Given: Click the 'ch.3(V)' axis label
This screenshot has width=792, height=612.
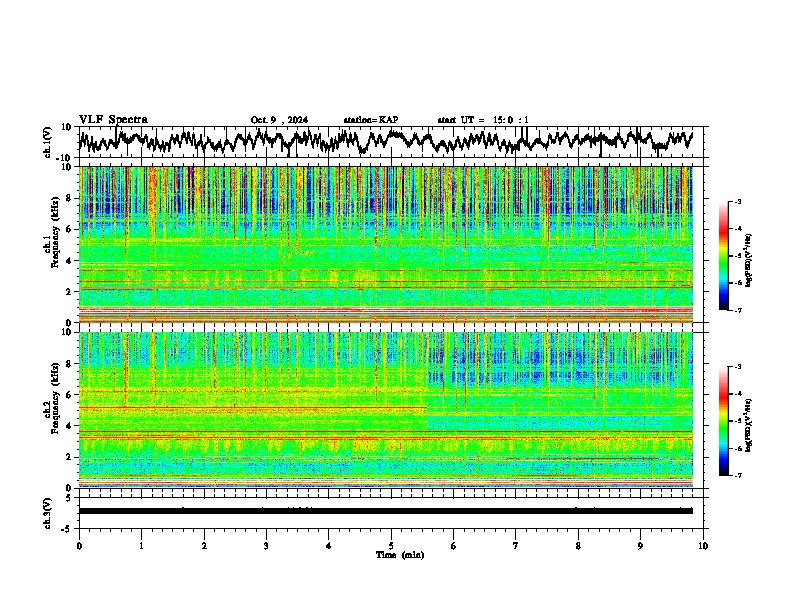Looking at the screenshot, I should (48, 513).
